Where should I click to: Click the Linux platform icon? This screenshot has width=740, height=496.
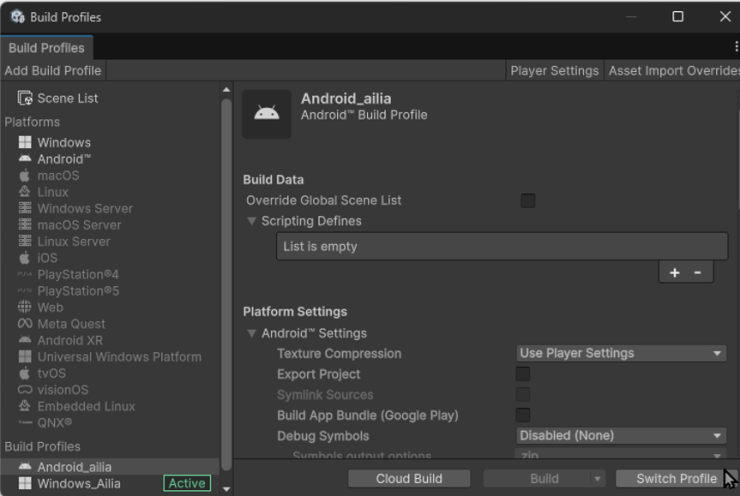coord(25,192)
